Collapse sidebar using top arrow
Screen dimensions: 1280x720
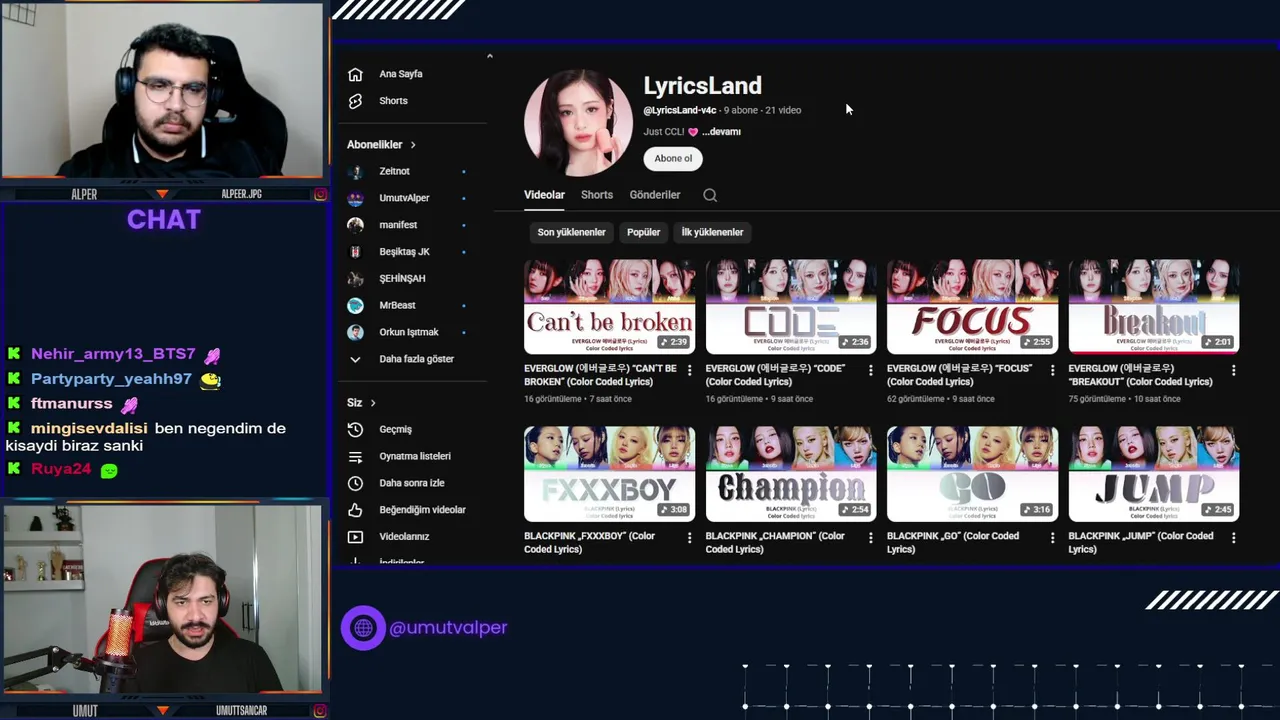tap(489, 56)
